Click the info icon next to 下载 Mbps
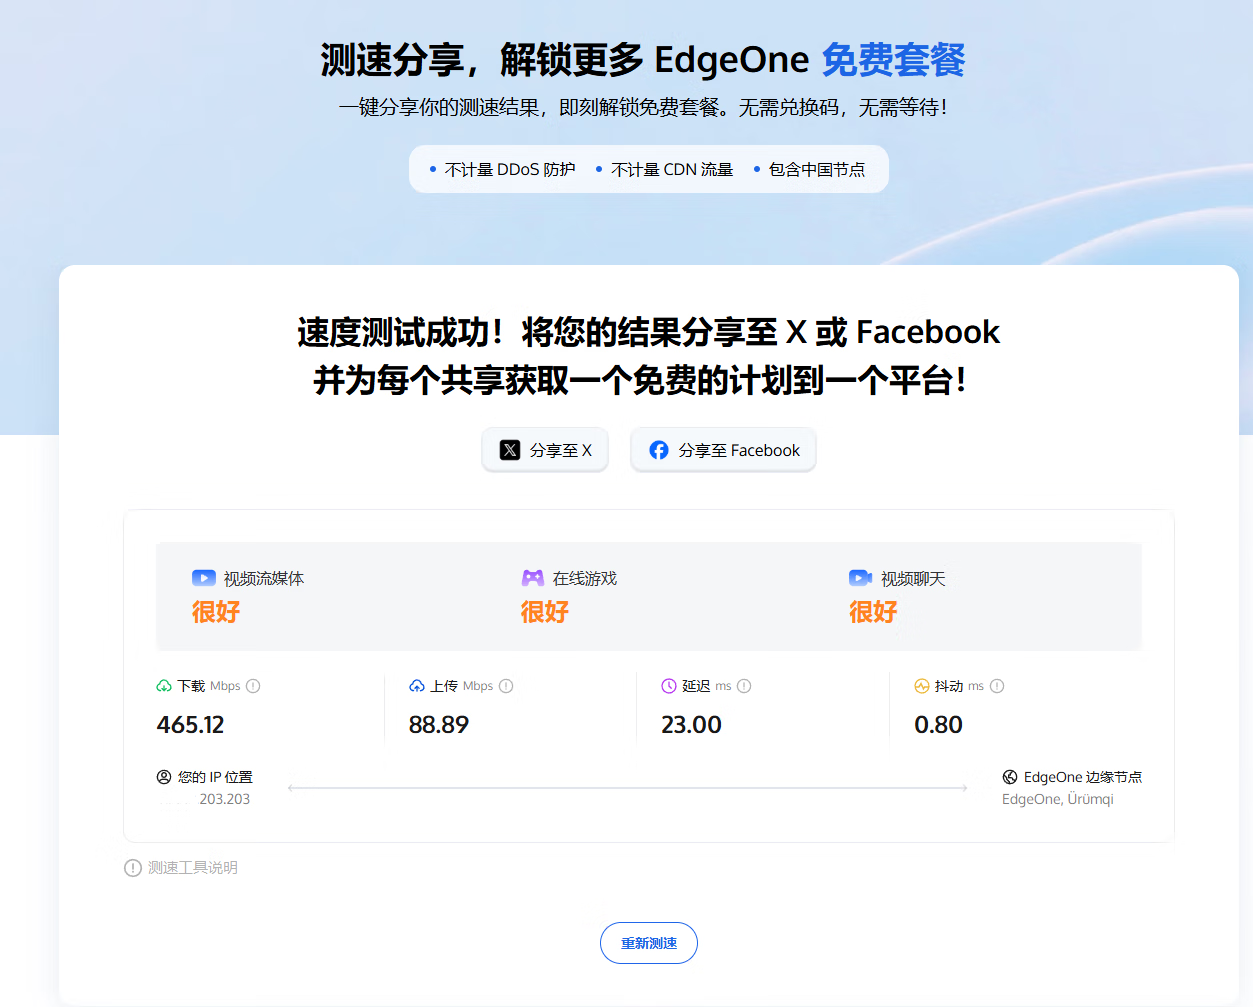The height and width of the screenshot is (1007, 1253). coord(253,686)
